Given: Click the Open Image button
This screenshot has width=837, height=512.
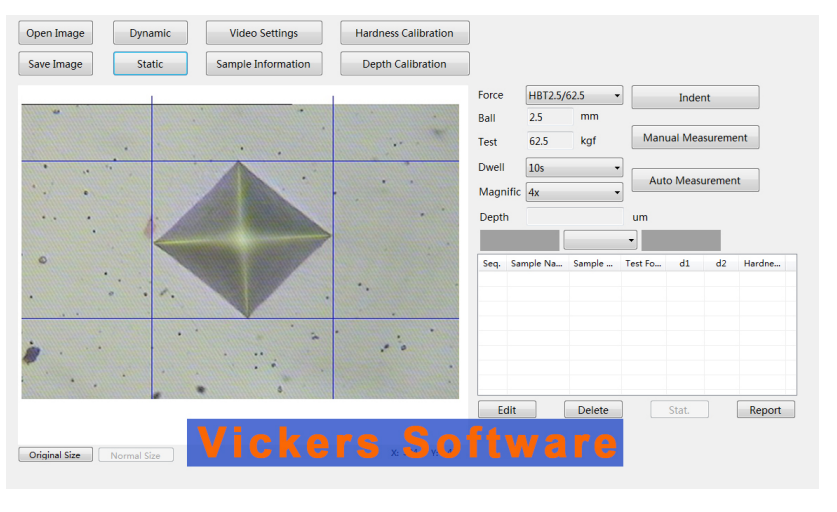Looking at the screenshot, I should pyautogui.click(x=55, y=33).
